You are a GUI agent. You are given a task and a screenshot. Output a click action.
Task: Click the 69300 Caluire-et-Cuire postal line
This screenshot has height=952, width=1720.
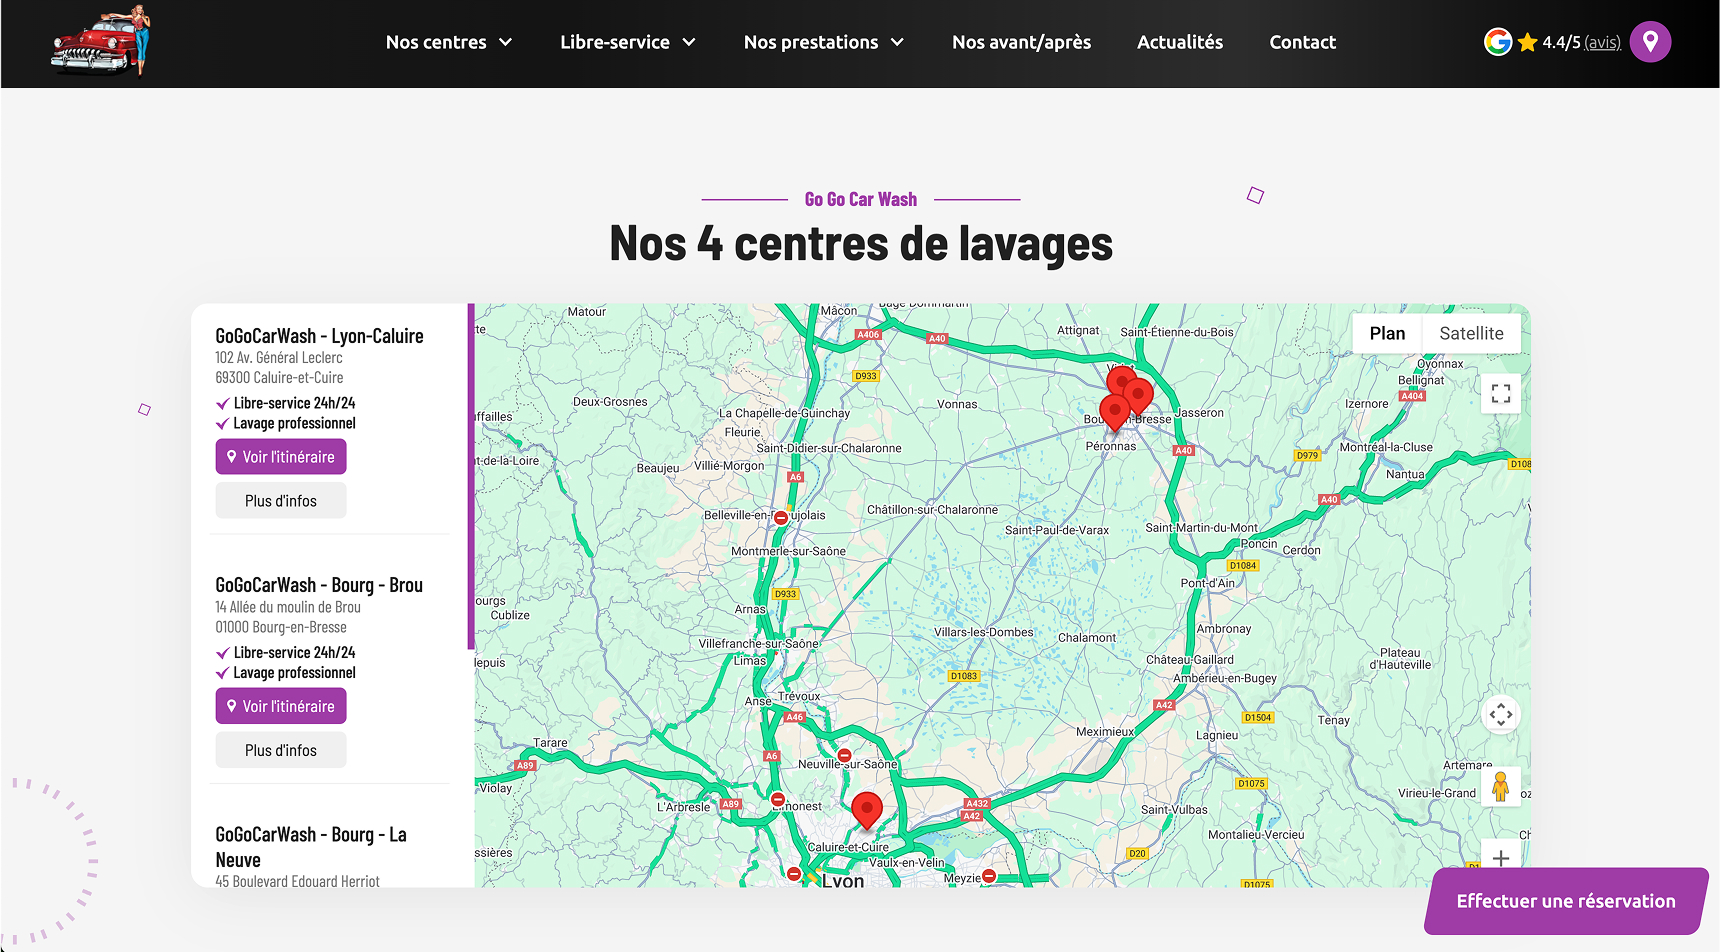[x=279, y=377]
